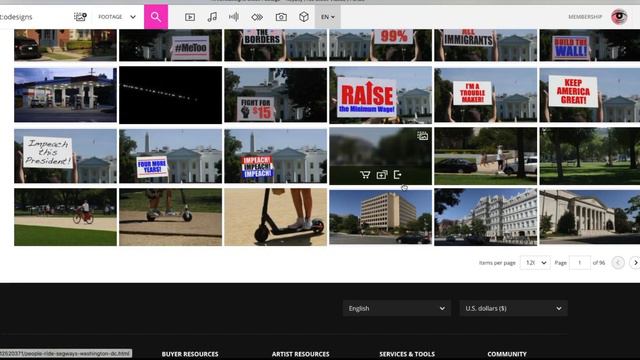The height and width of the screenshot is (360, 640).
Task: Go to next results page arrow
Action: (635, 263)
